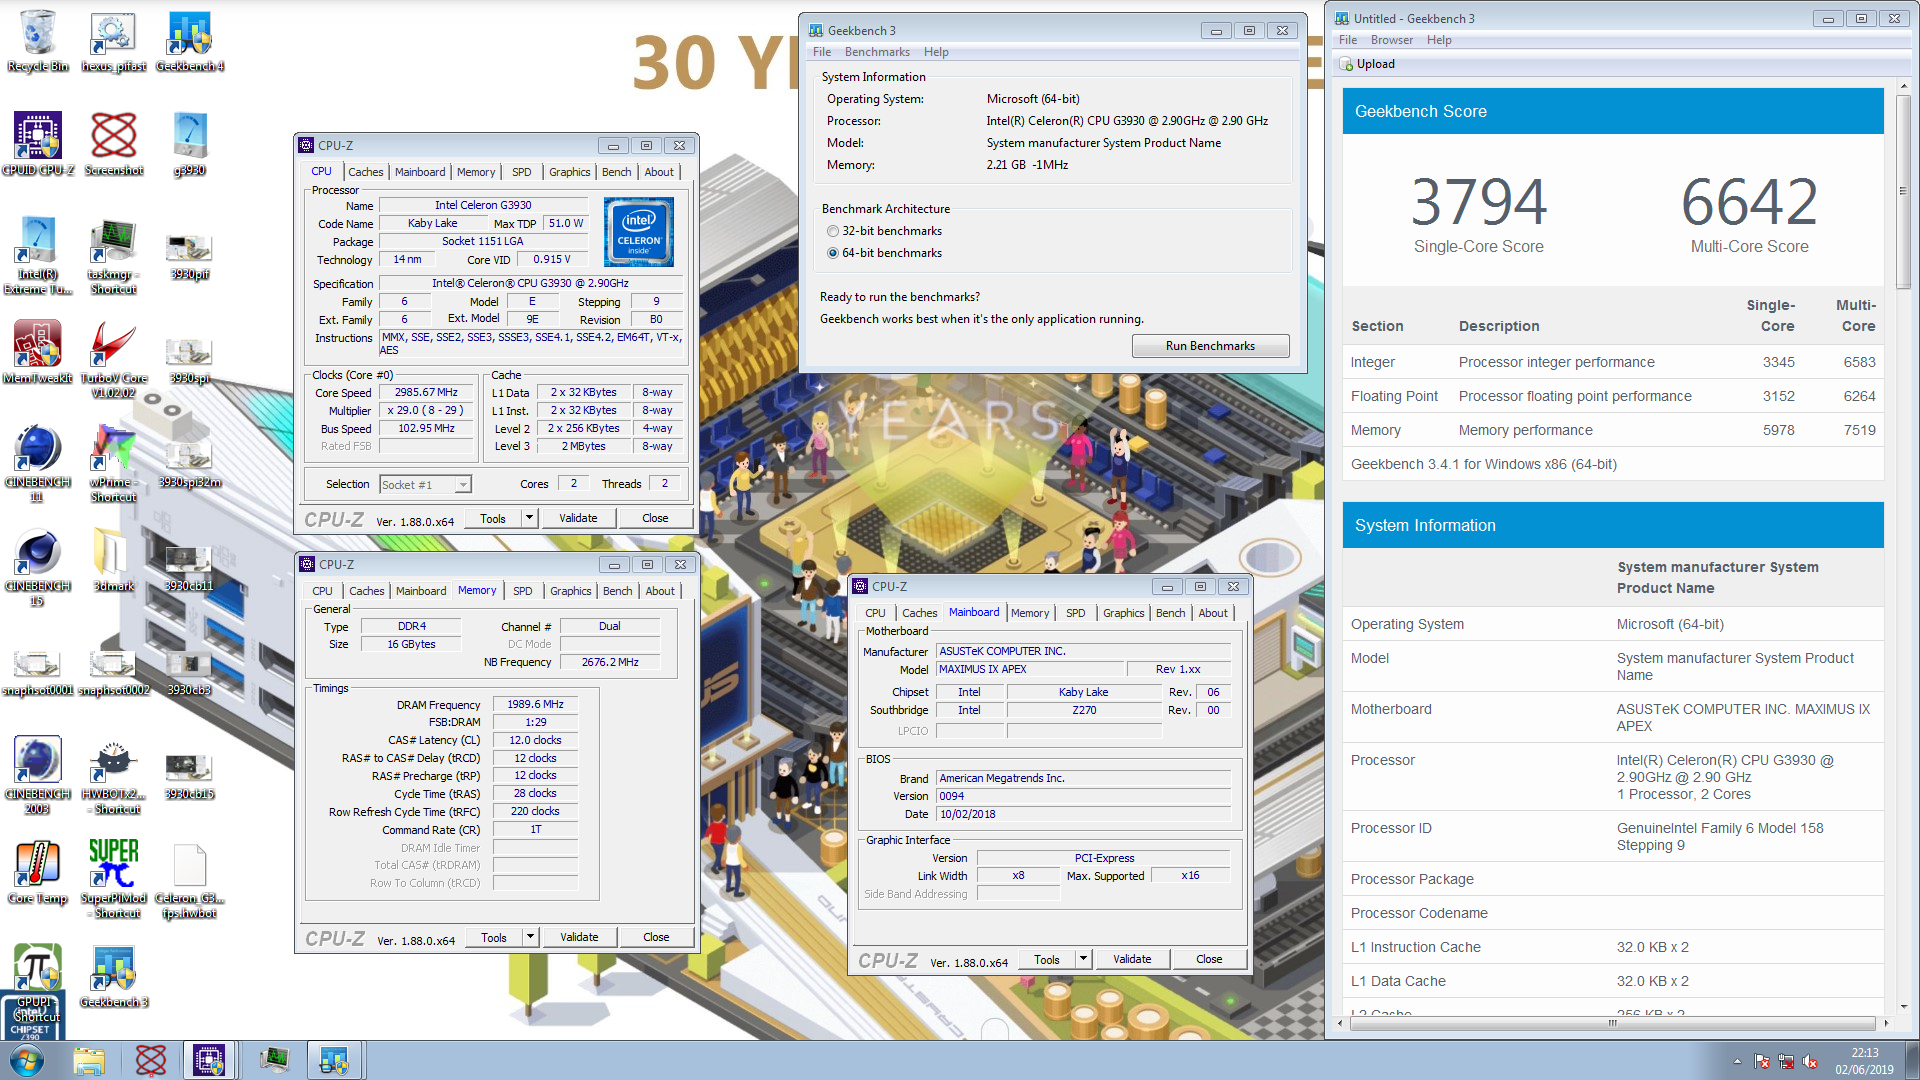1920x1080 pixels.
Task: Open Celeron G3 fpsihwbot file icon
Action: pos(190,879)
